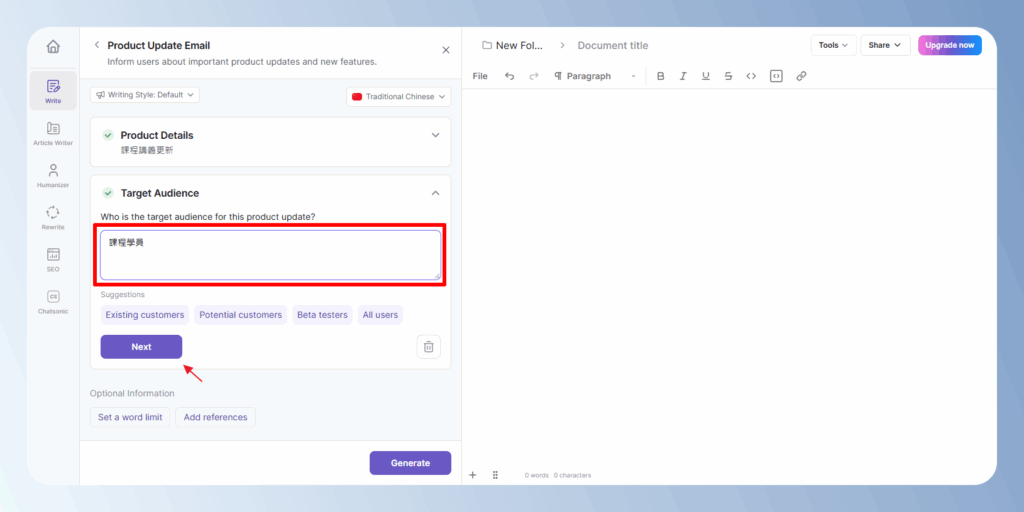Select the Potential customers suggestion
Screen dimensions: 1024x512
(240, 315)
